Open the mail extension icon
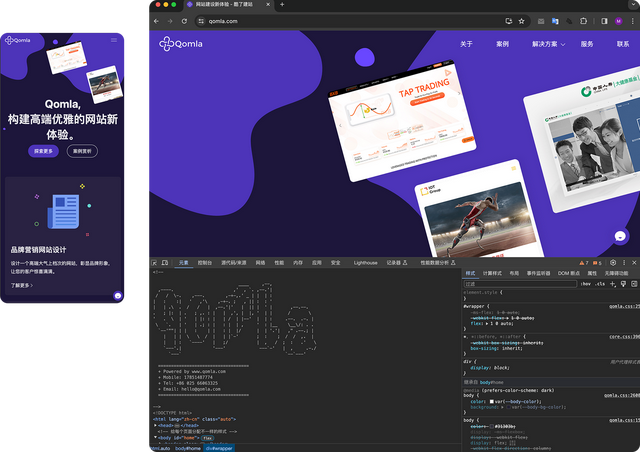 [x=541, y=21]
